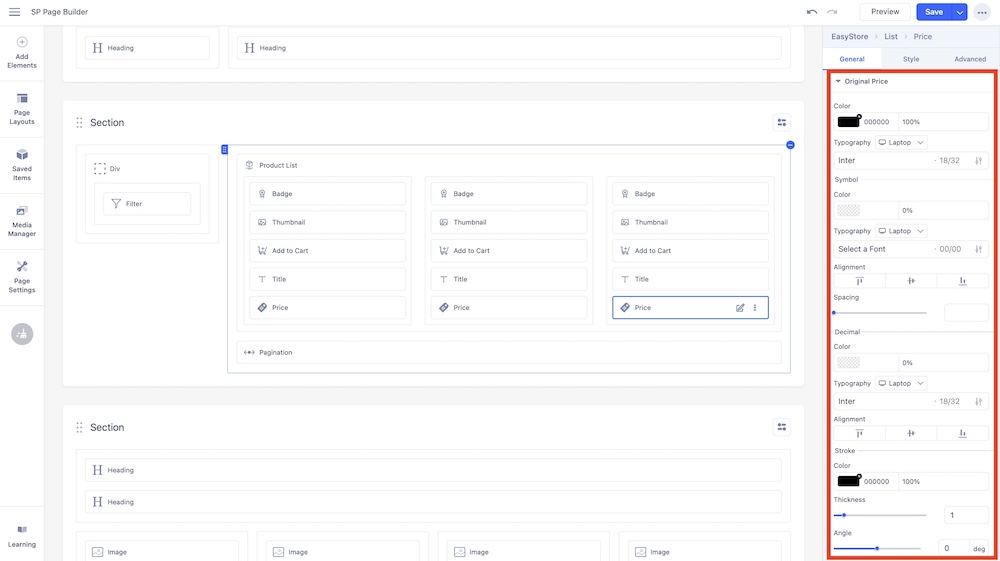Open more options dots on selected Price
Viewport: 1000px width, 561px height.
[755, 308]
